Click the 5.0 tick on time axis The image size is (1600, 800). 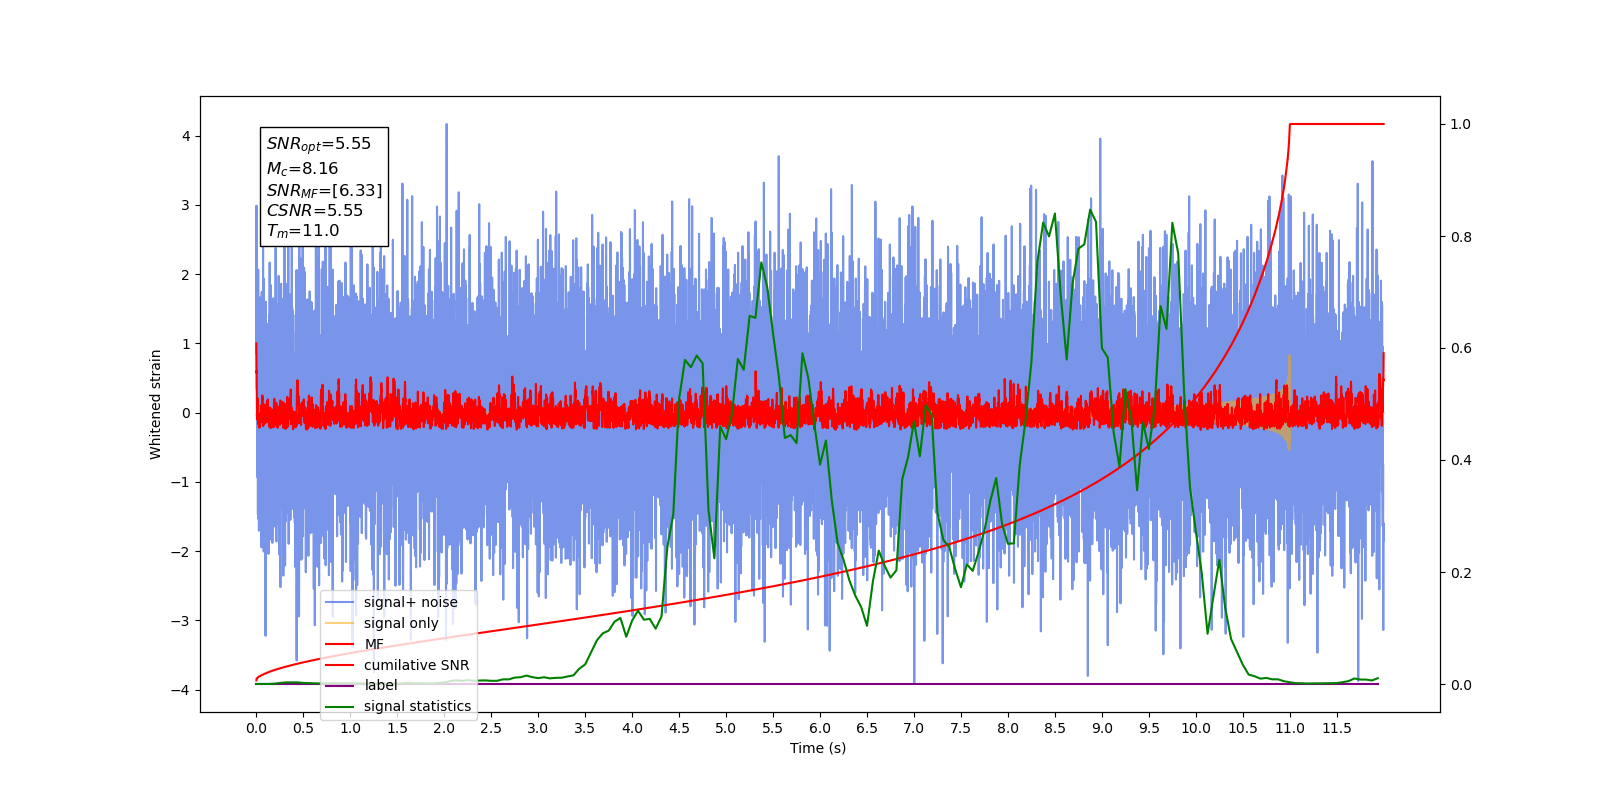pos(726,728)
